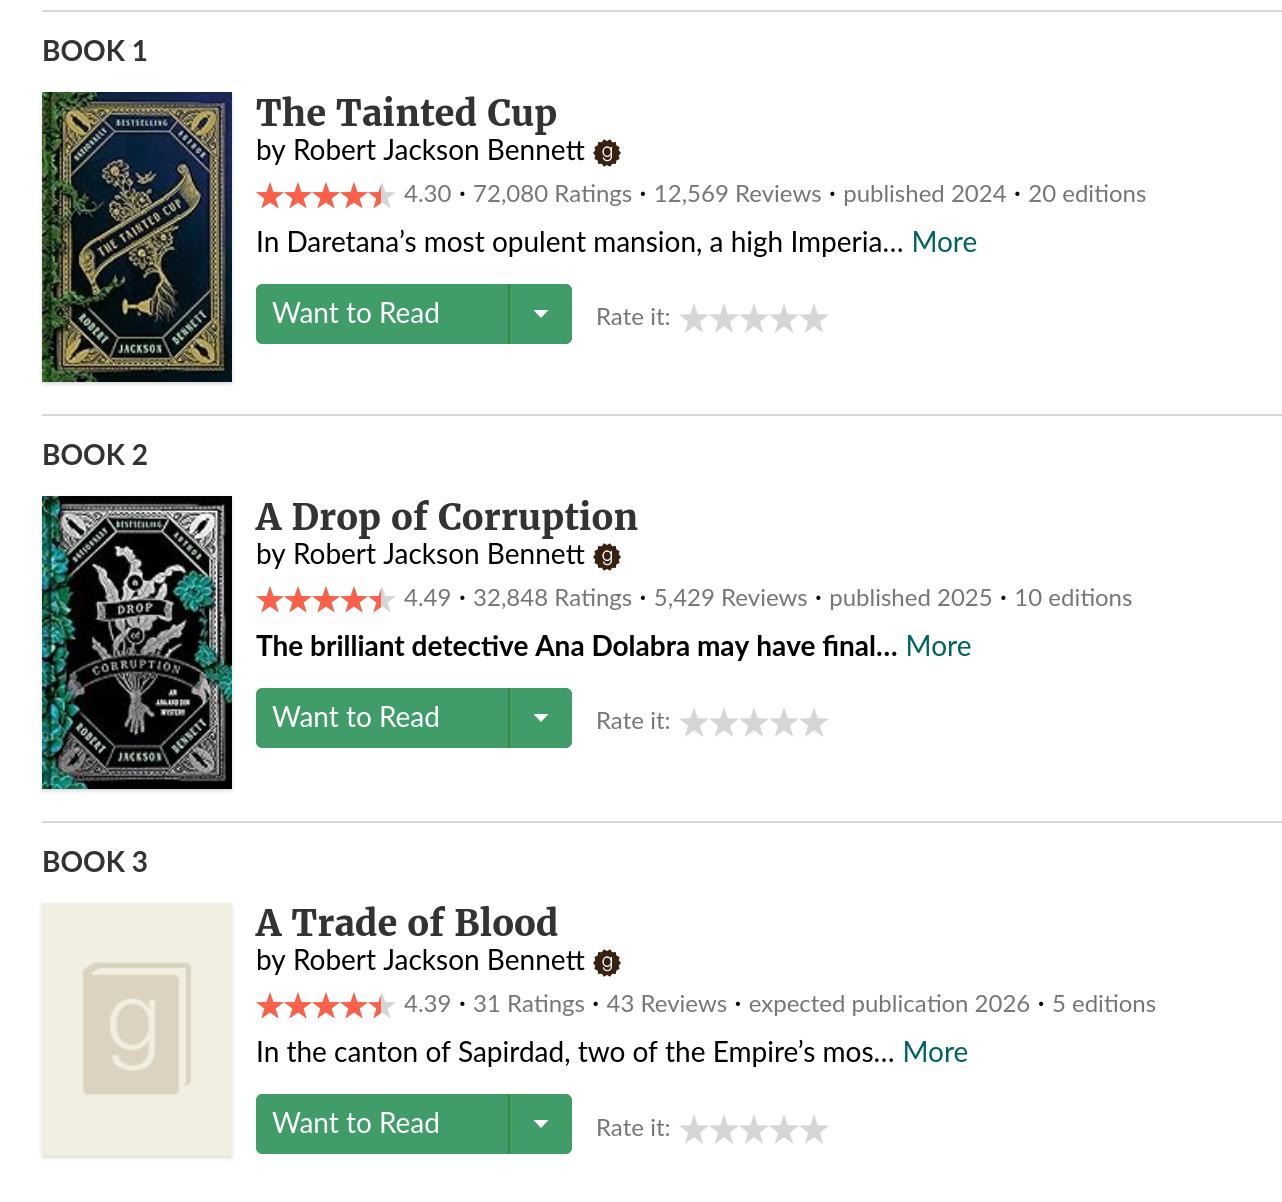Expand A Trade of Blood description with More
The image size is (1282, 1202).
point(935,1053)
